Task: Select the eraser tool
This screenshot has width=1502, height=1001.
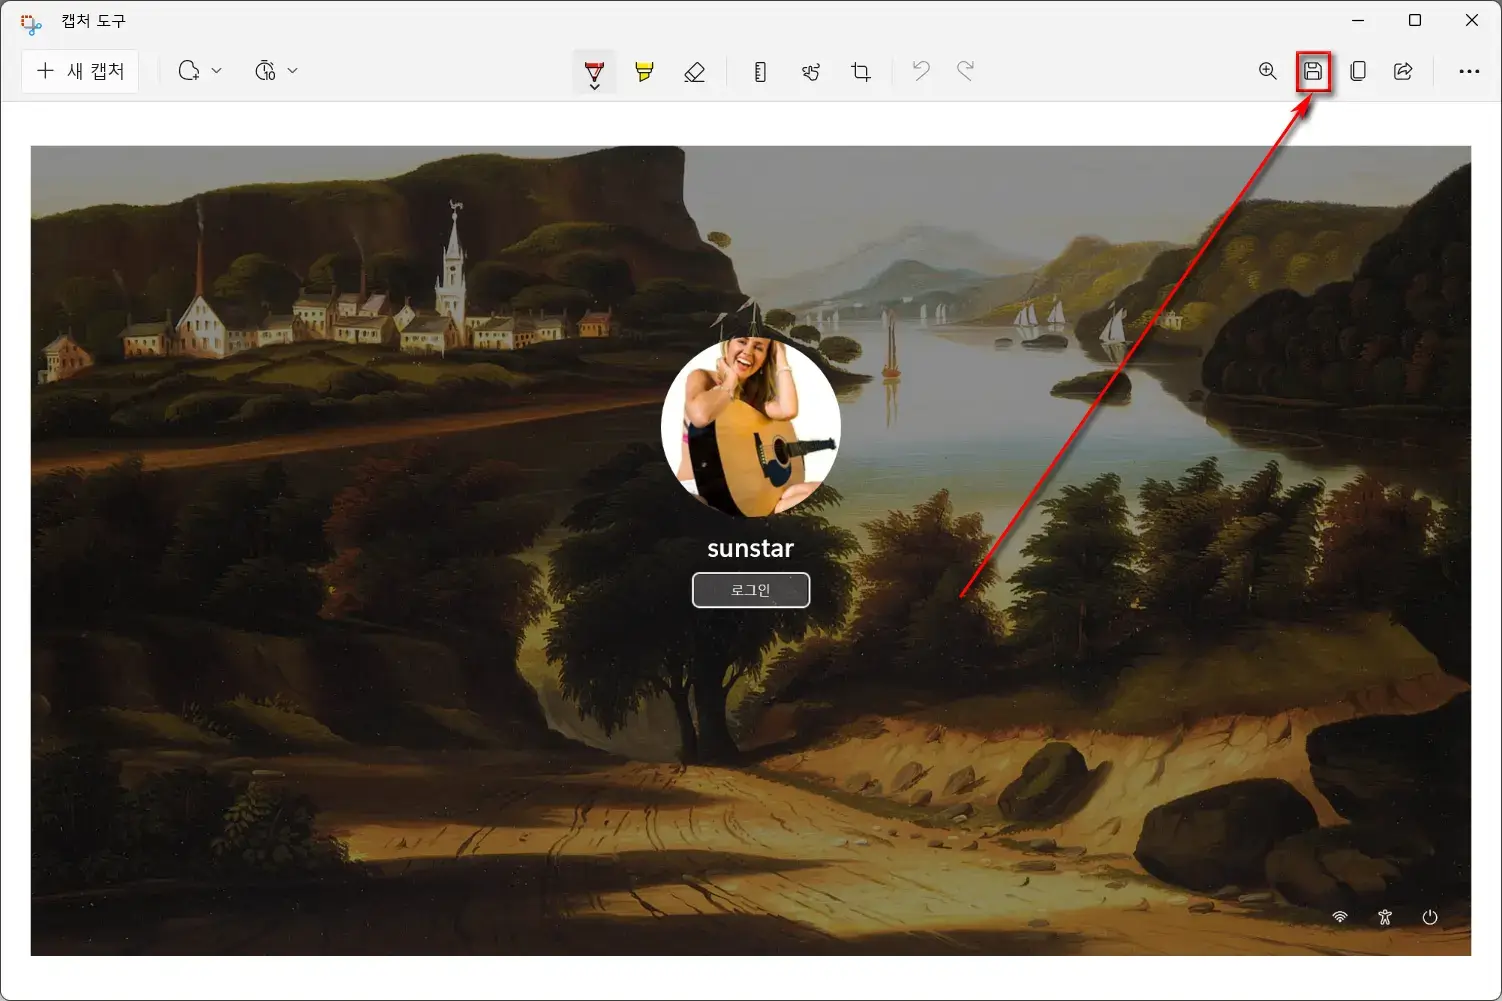Action: 694,72
